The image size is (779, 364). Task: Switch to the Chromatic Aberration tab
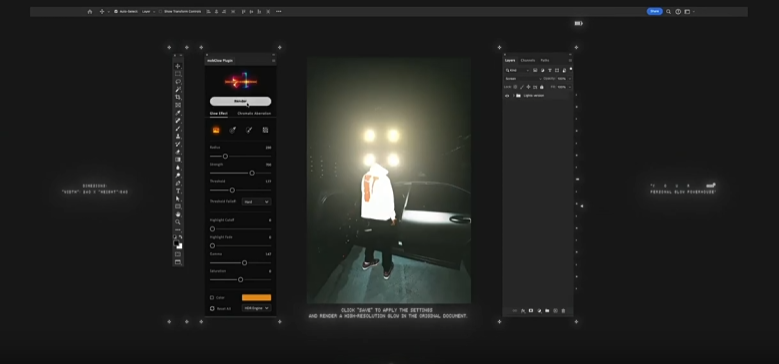(254, 113)
